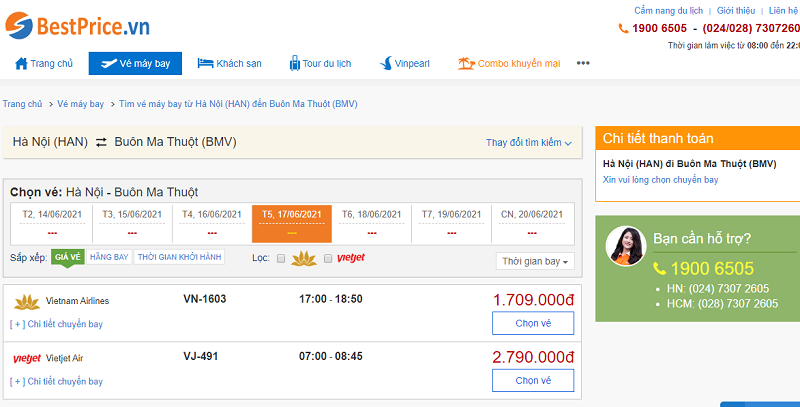Click the Vinpearl bird icon
The image size is (800, 407).
pyautogui.click(x=386, y=64)
